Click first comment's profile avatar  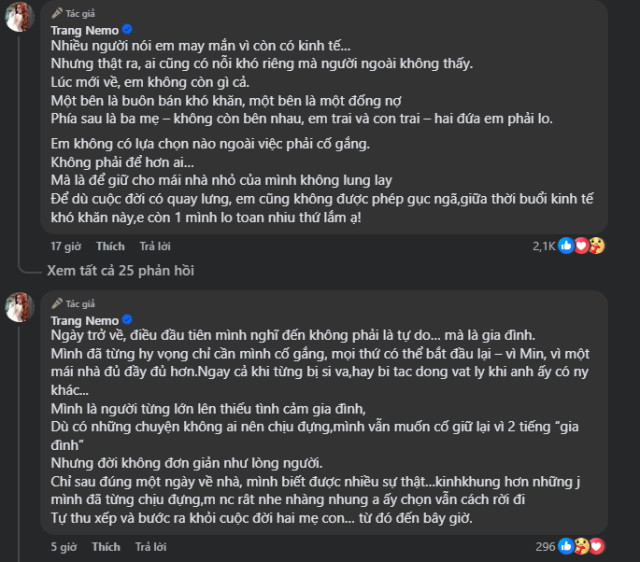tap(19, 16)
